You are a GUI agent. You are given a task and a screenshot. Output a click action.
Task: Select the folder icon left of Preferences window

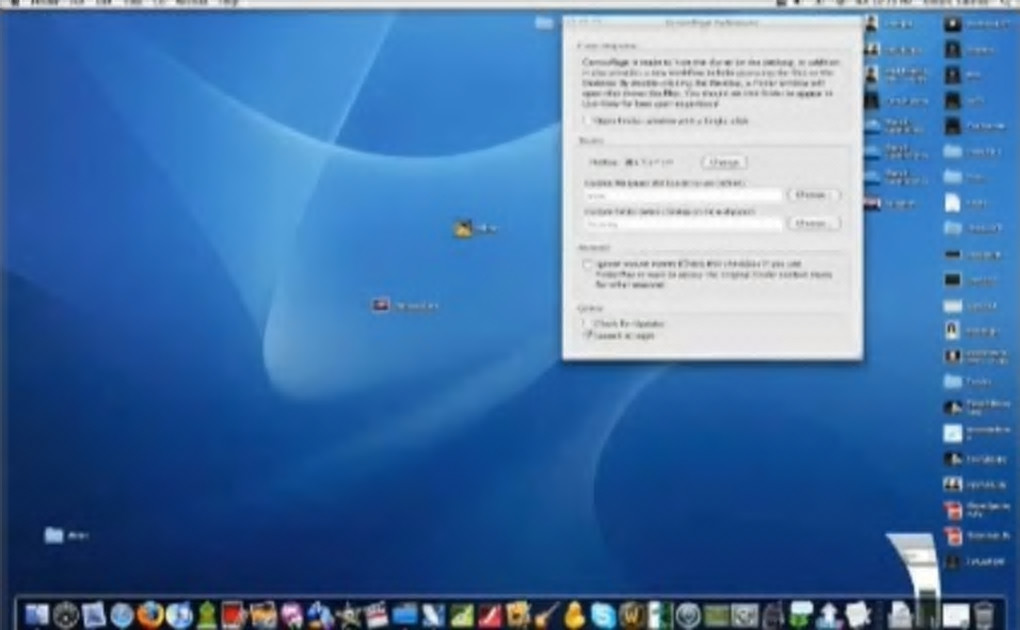[x=544, y=23]
